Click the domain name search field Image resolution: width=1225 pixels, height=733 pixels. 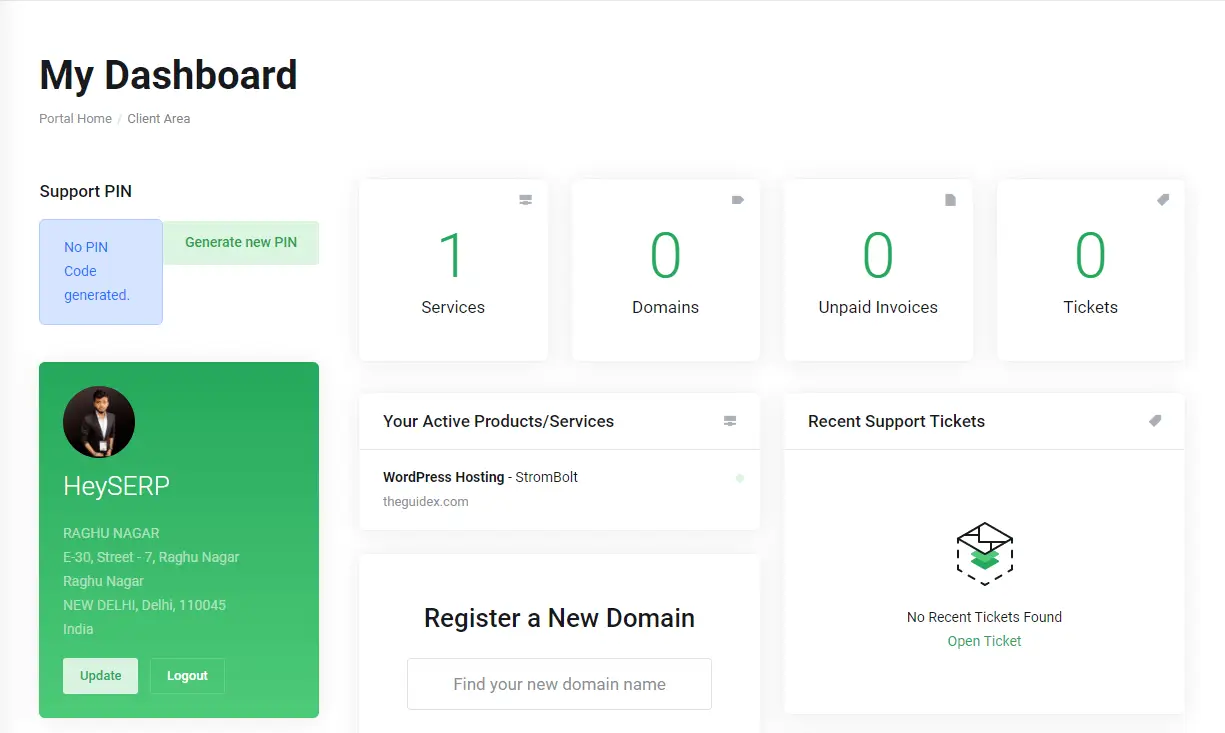(x=558, y=684)
